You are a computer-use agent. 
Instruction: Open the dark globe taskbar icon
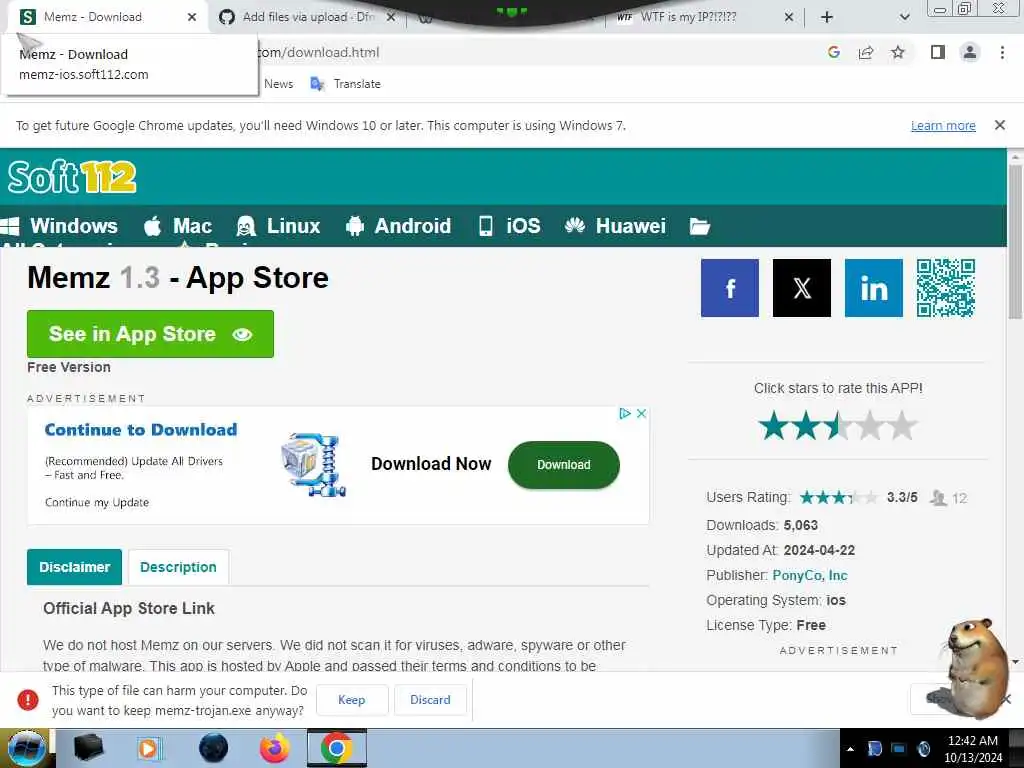(213, 748)
